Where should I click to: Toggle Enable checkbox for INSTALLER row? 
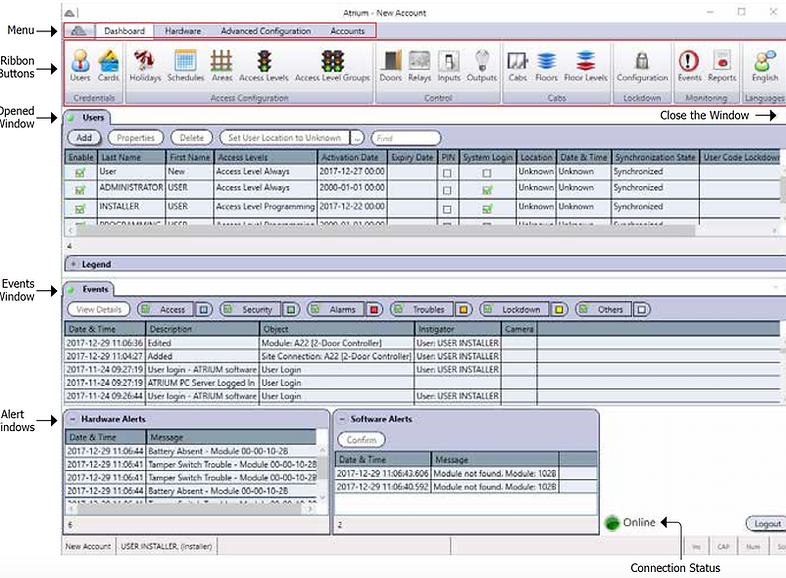point(80,209)
